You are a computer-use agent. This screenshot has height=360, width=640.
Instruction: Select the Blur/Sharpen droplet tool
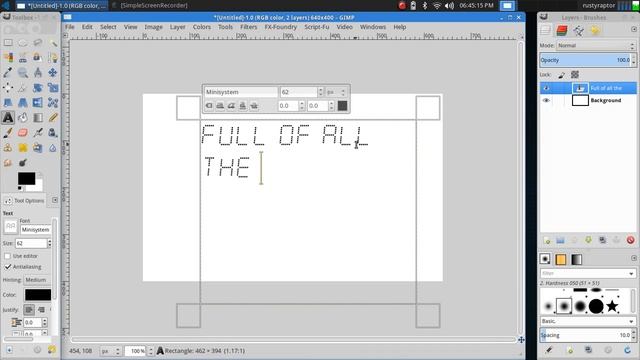[53, 148]
